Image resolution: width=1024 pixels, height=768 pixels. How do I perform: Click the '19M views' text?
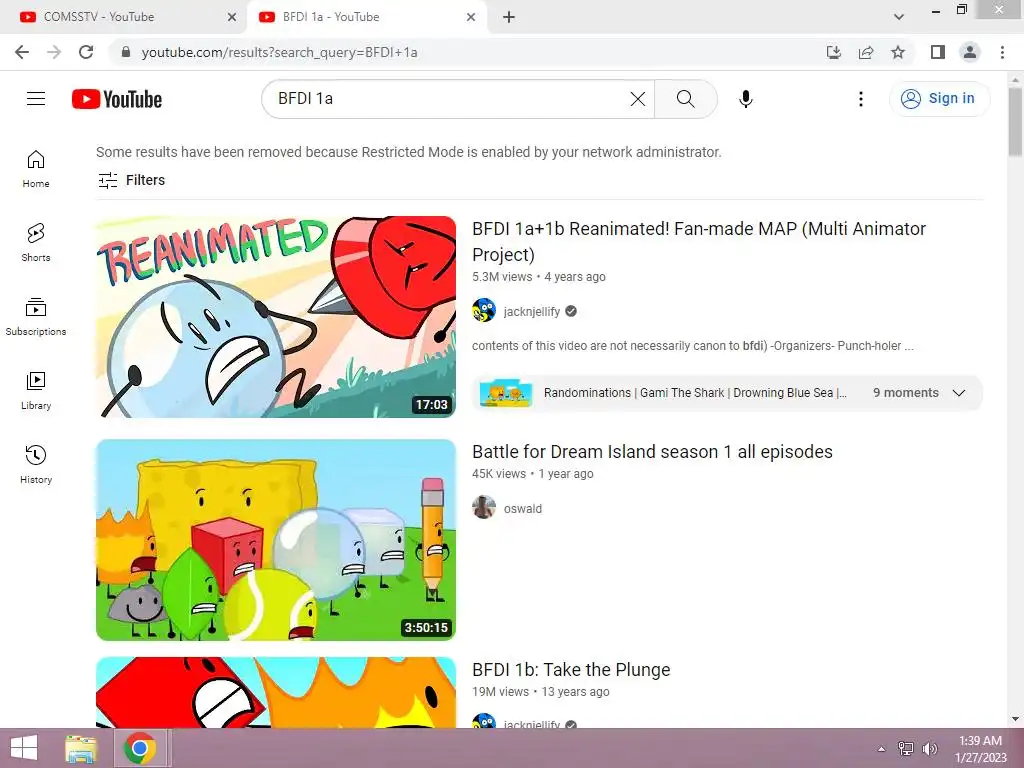pyautogui.click(x=500, y=692)
